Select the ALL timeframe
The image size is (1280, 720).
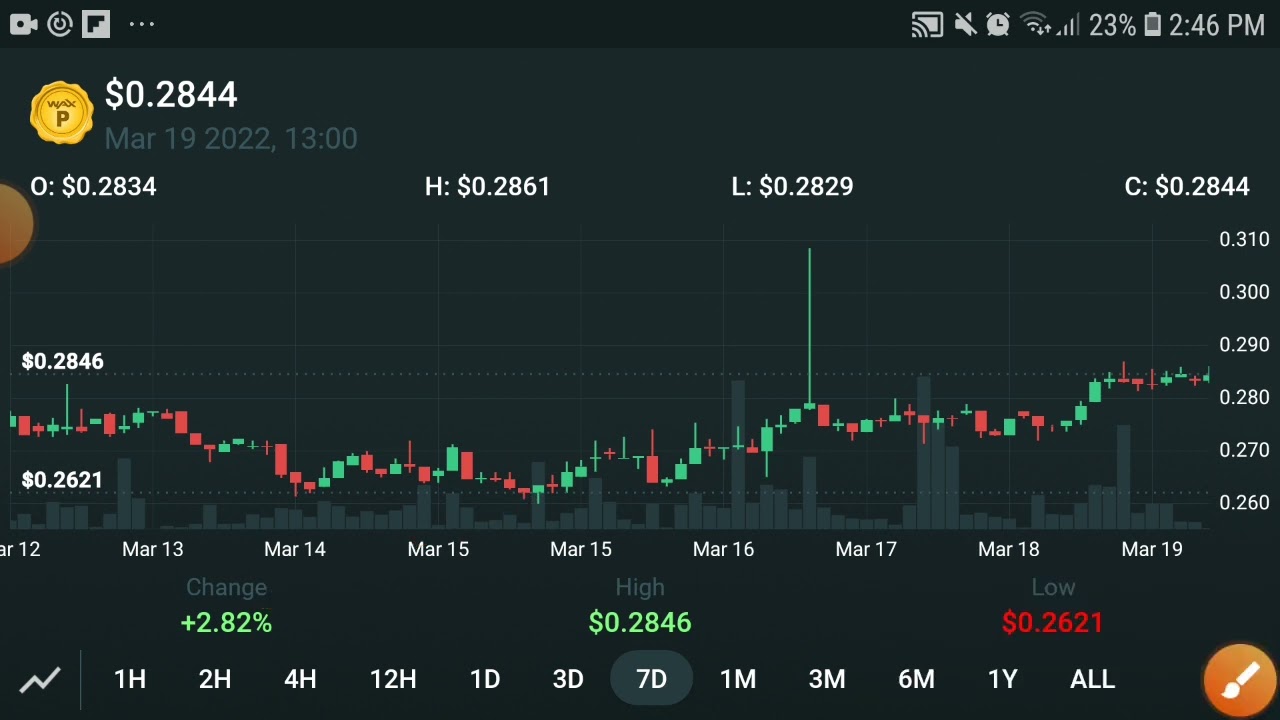[1092, 680]
